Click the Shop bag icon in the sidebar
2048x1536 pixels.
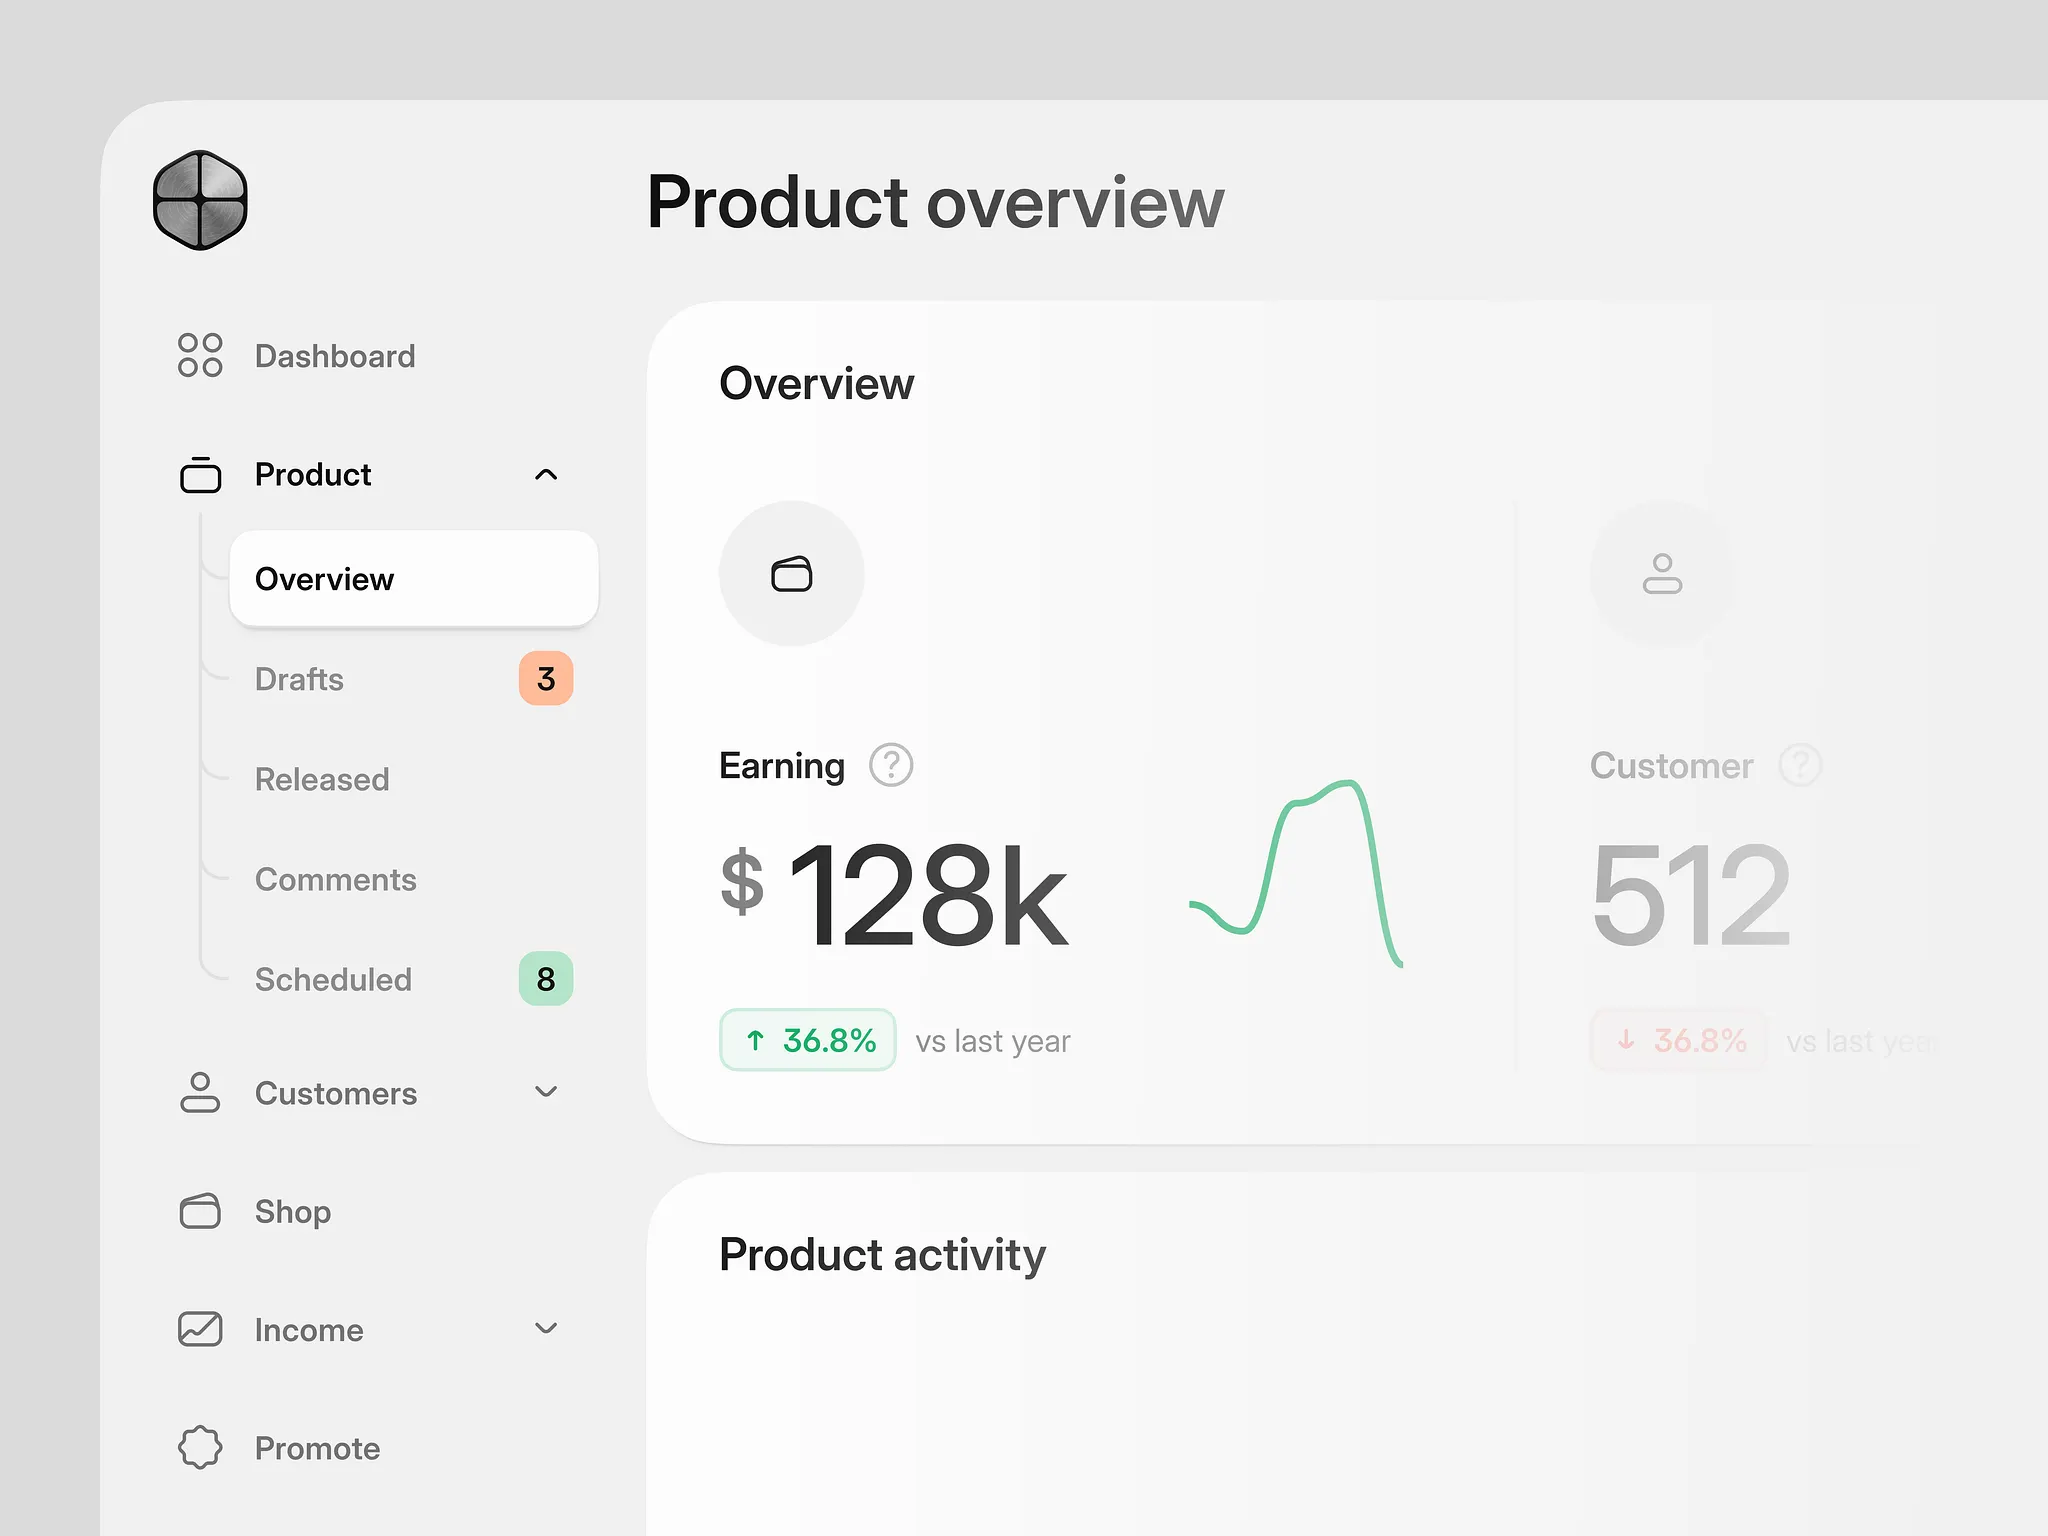[200, 1211]
